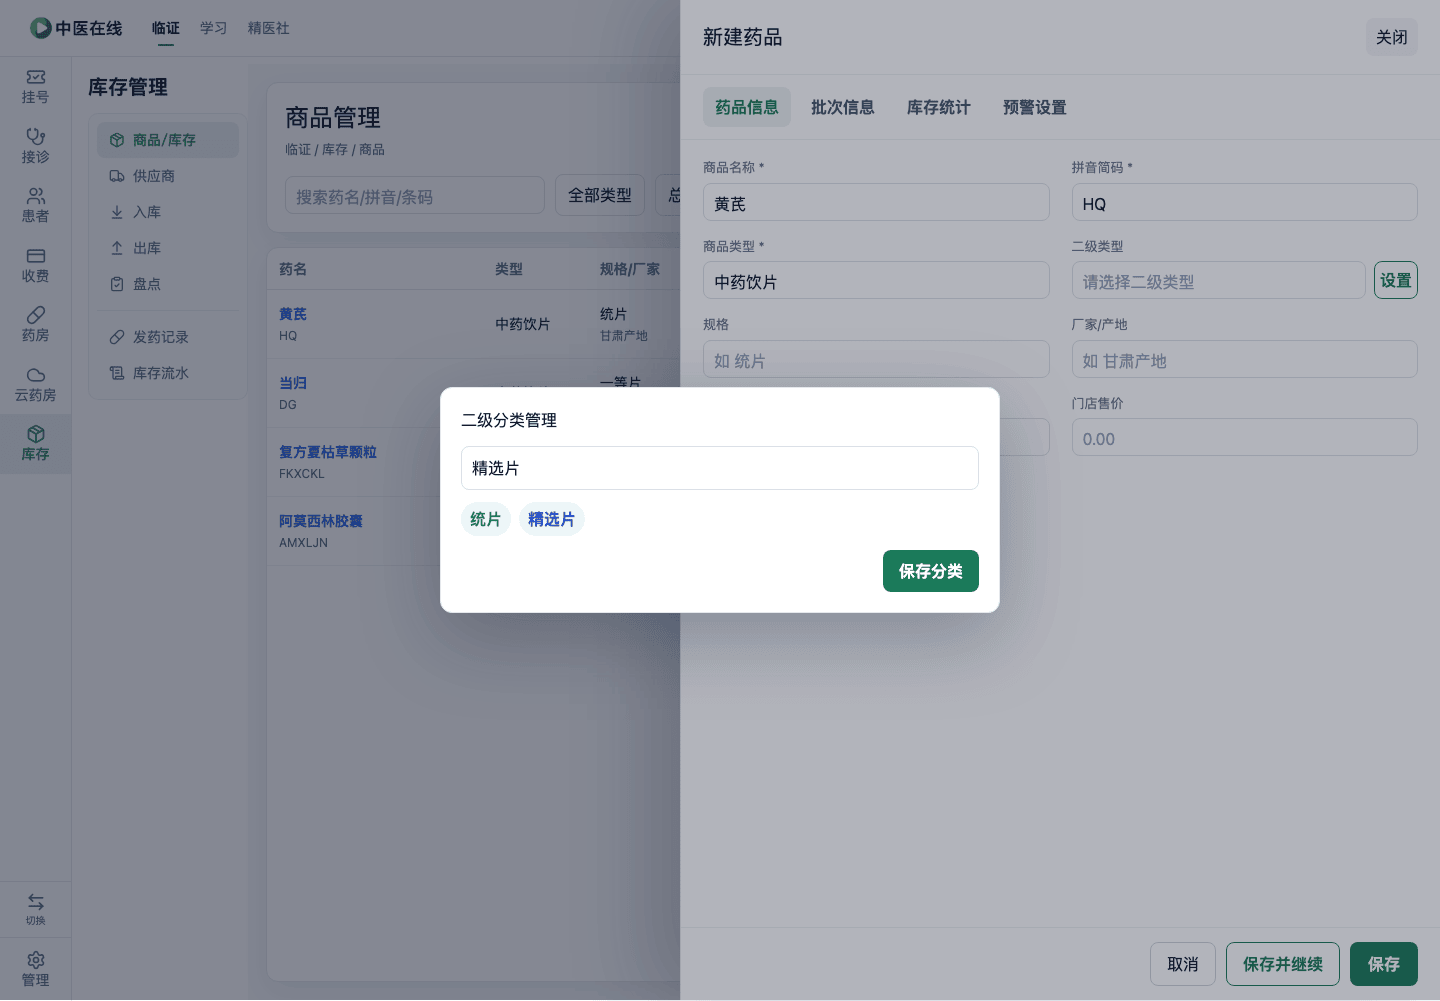Viewport: 1440px width, 1001px height.
Task: Select the 库存统计 tab
Action: [x=939, y=107]
